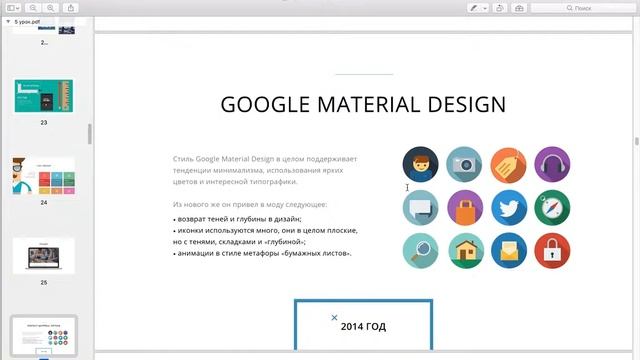Click the green compass icon

coord(552,207)
